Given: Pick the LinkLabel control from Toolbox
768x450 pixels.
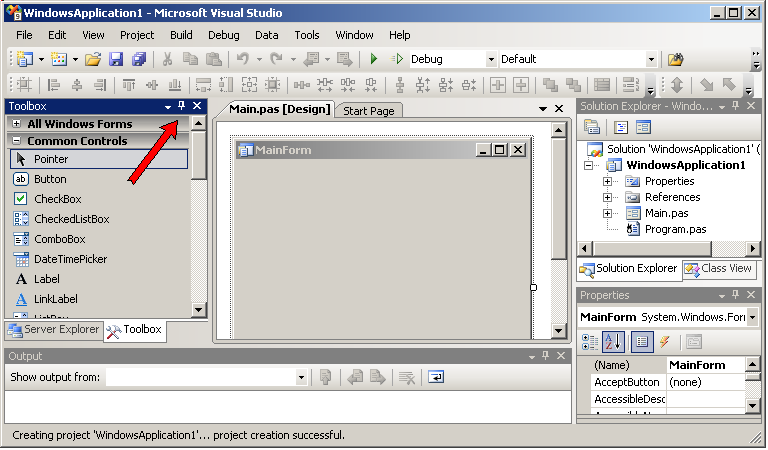Looking at the screenshot, I should [x=55, y=299].
